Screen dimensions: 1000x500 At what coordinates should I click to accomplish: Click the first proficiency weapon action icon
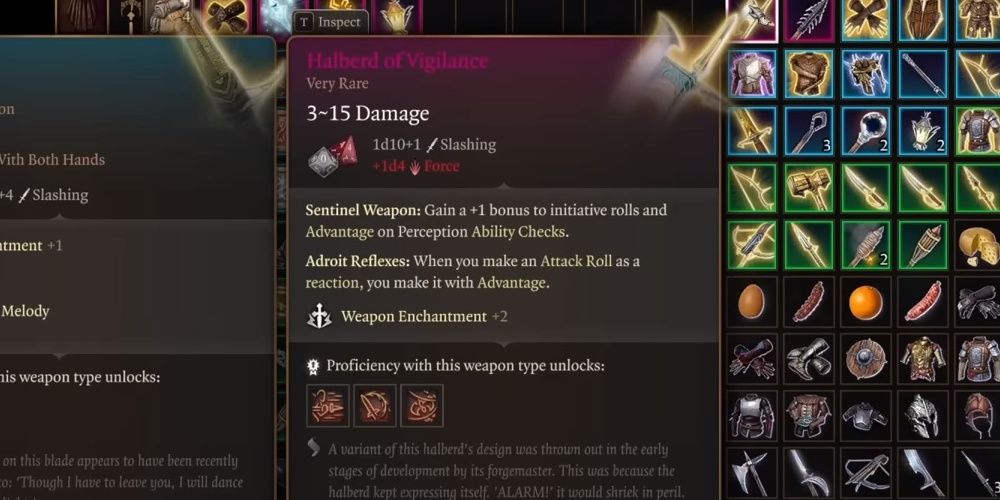coord(328,405)
